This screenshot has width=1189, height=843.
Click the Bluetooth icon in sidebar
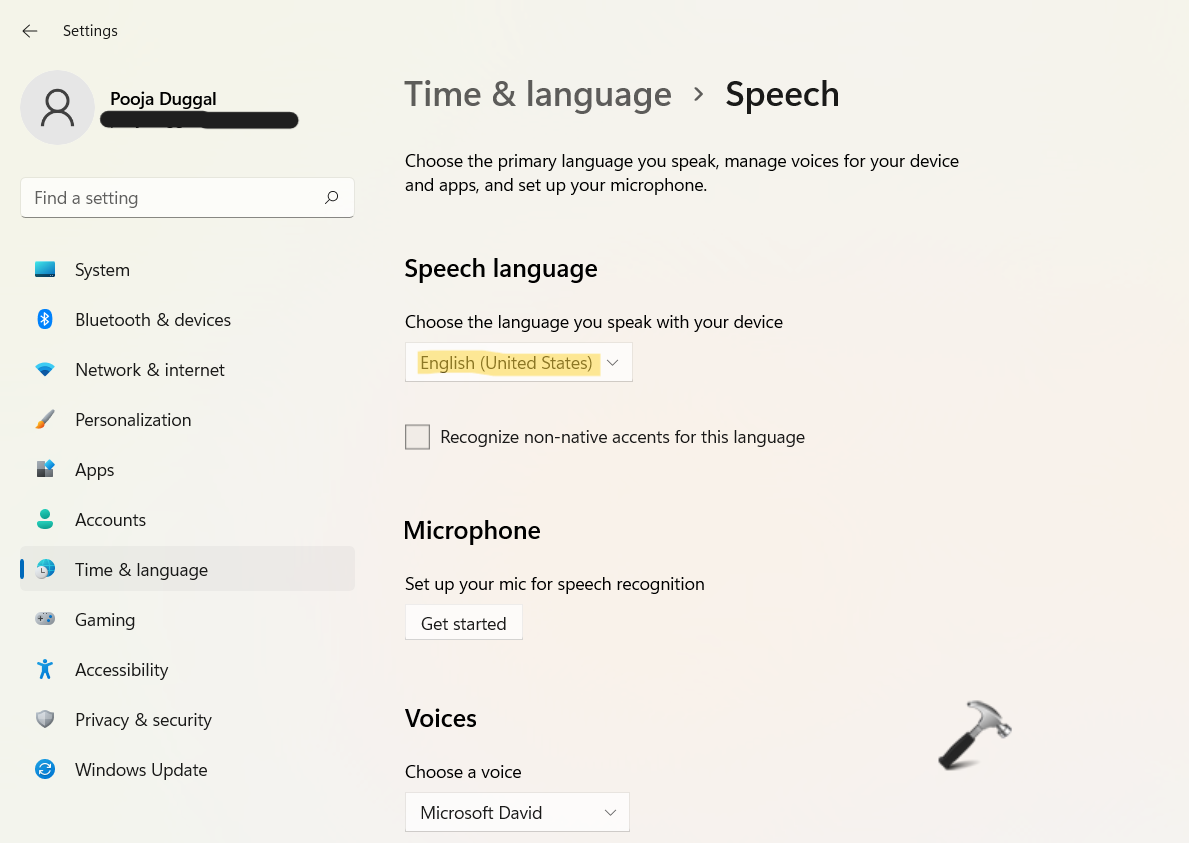pos(45,319)
